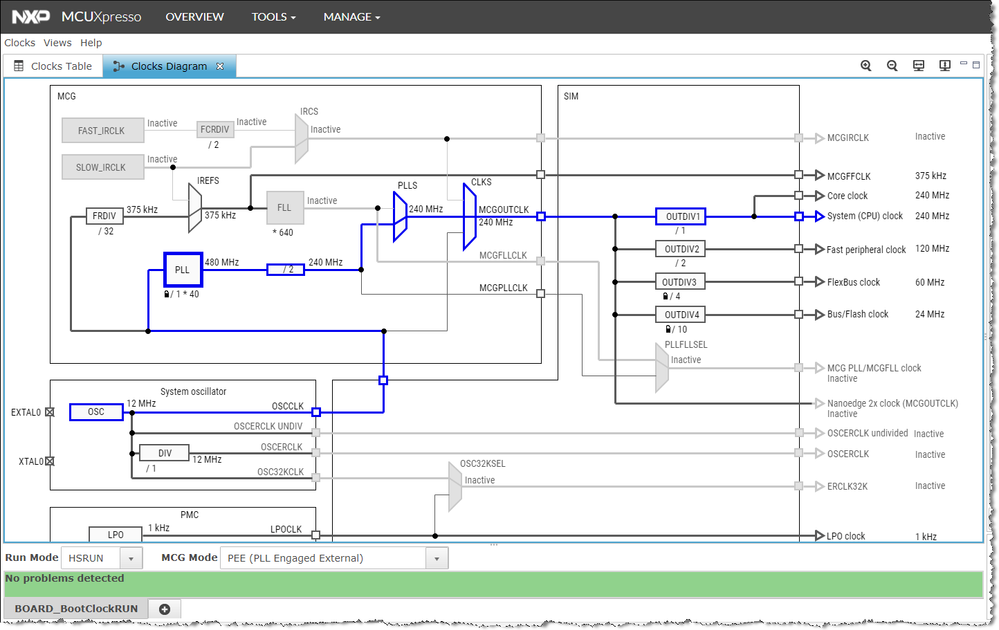Close the Clocks Diagram tab
The image size is (999, 630).
[220, 66]
